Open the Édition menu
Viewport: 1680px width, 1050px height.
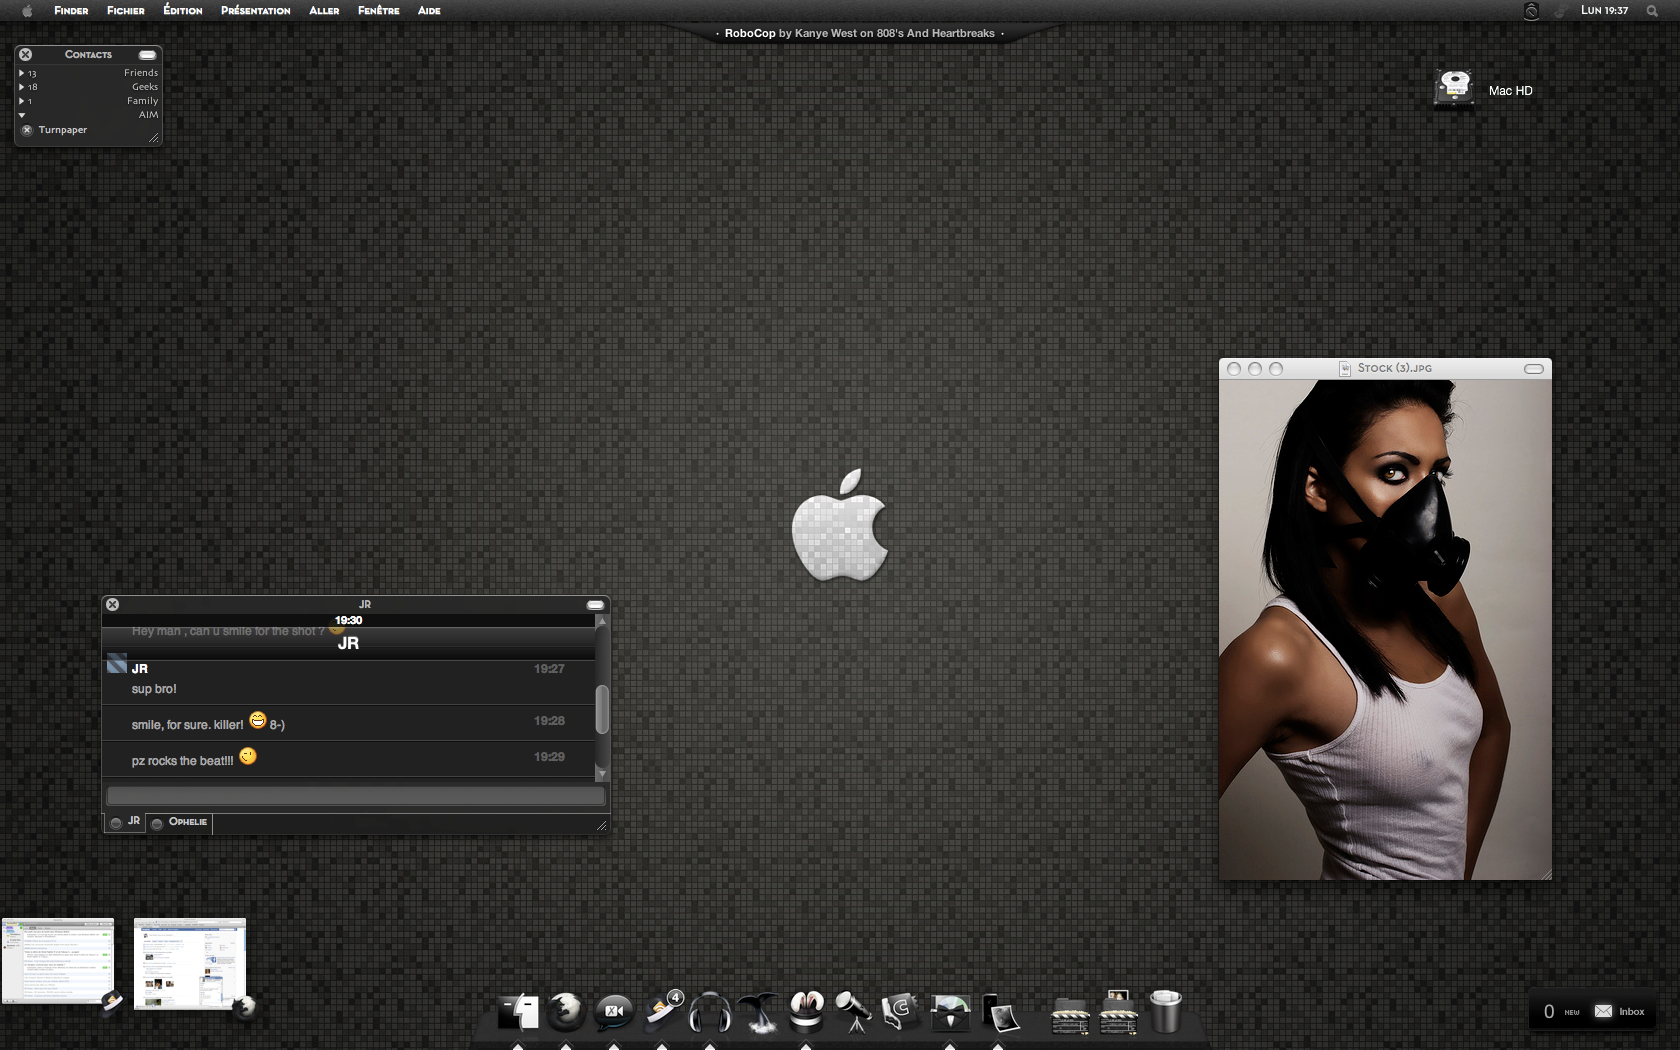coord(183,10)
